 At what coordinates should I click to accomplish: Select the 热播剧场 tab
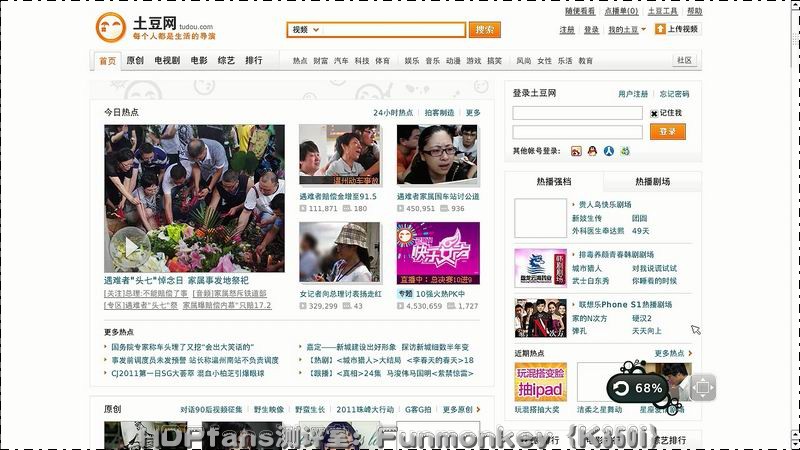click(x=653, y=182)
